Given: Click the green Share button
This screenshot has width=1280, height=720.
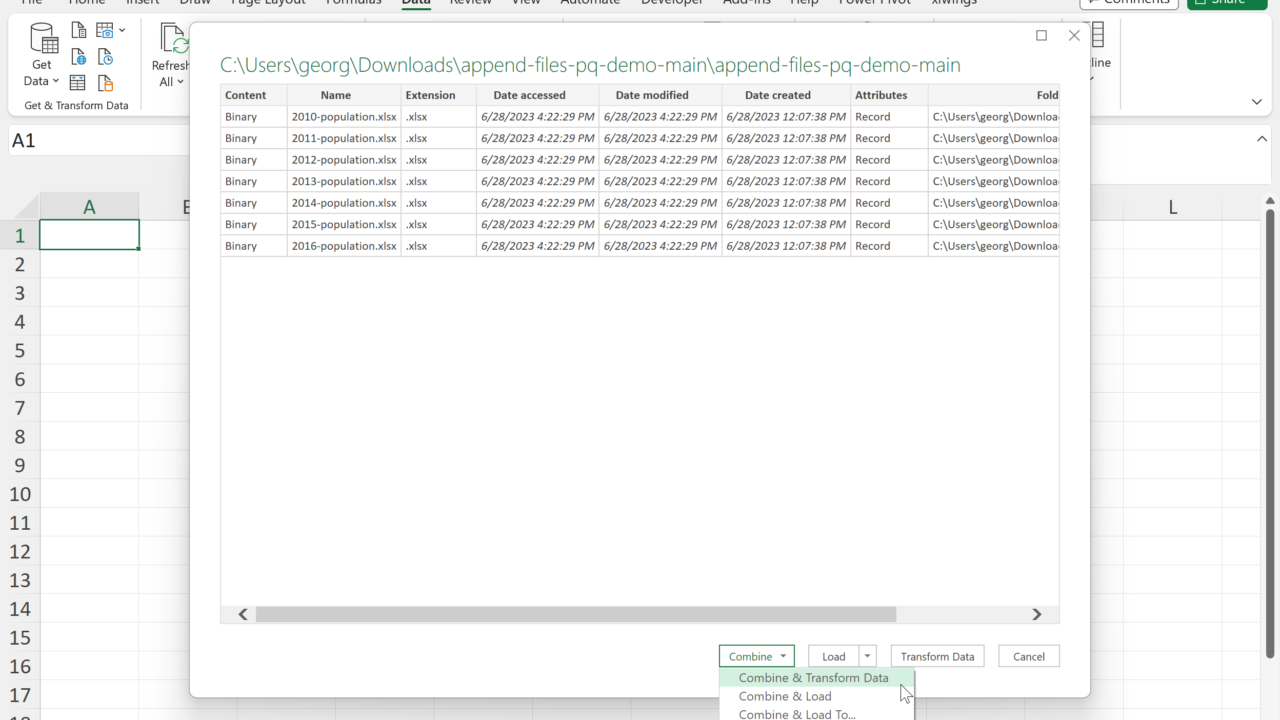Looking at the screenshot, I should click(x=1227, y=3).
